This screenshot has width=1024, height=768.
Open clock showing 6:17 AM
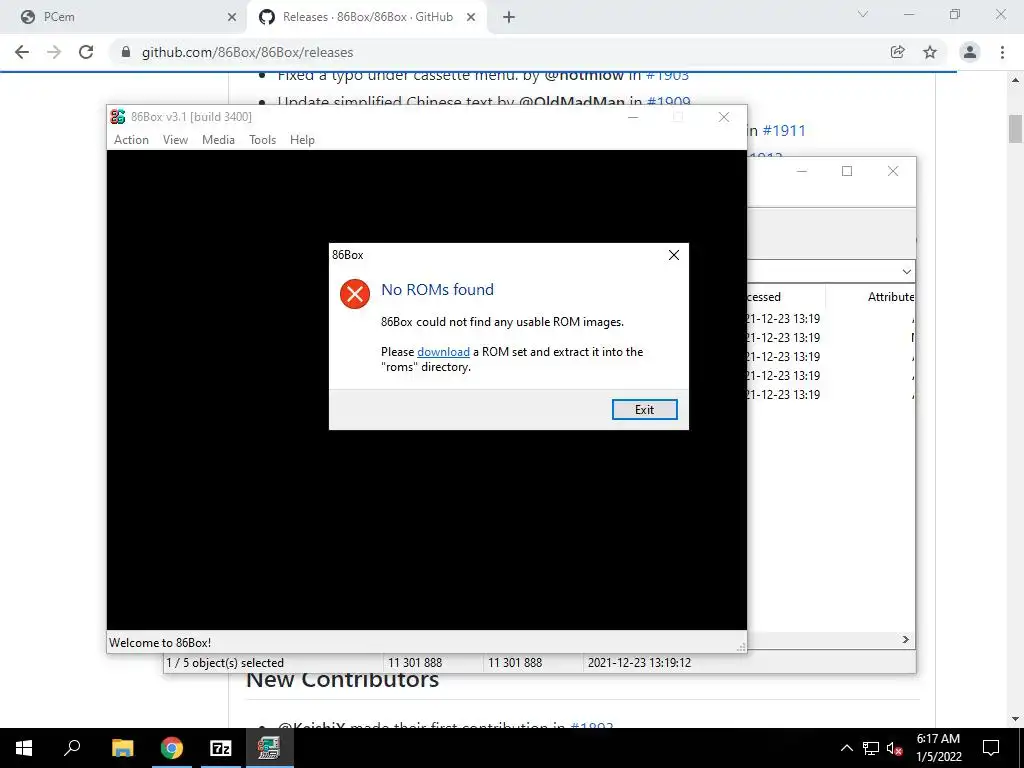[x=938, y=748]
